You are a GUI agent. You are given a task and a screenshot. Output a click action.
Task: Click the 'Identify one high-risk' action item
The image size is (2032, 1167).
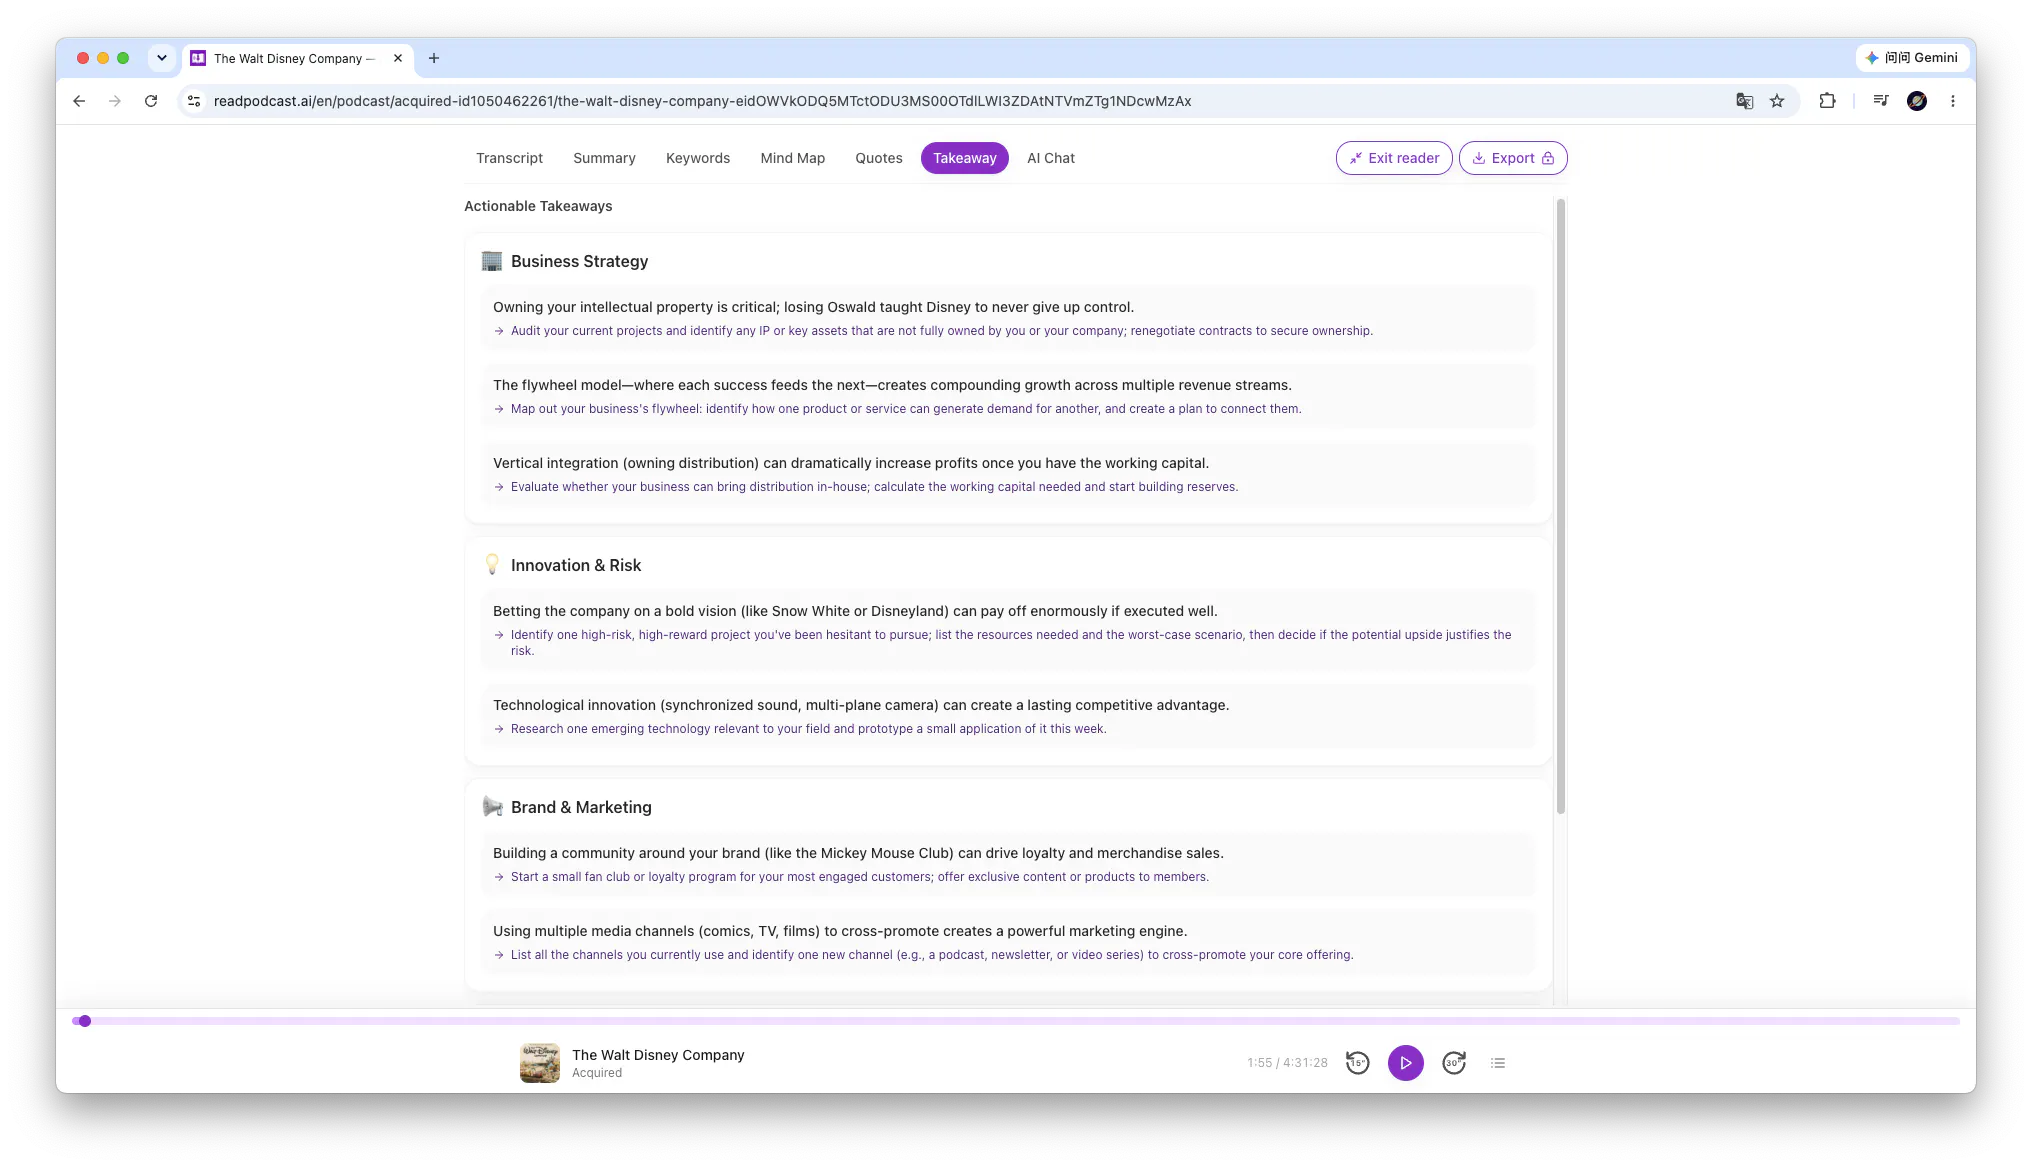(1011, 643)
